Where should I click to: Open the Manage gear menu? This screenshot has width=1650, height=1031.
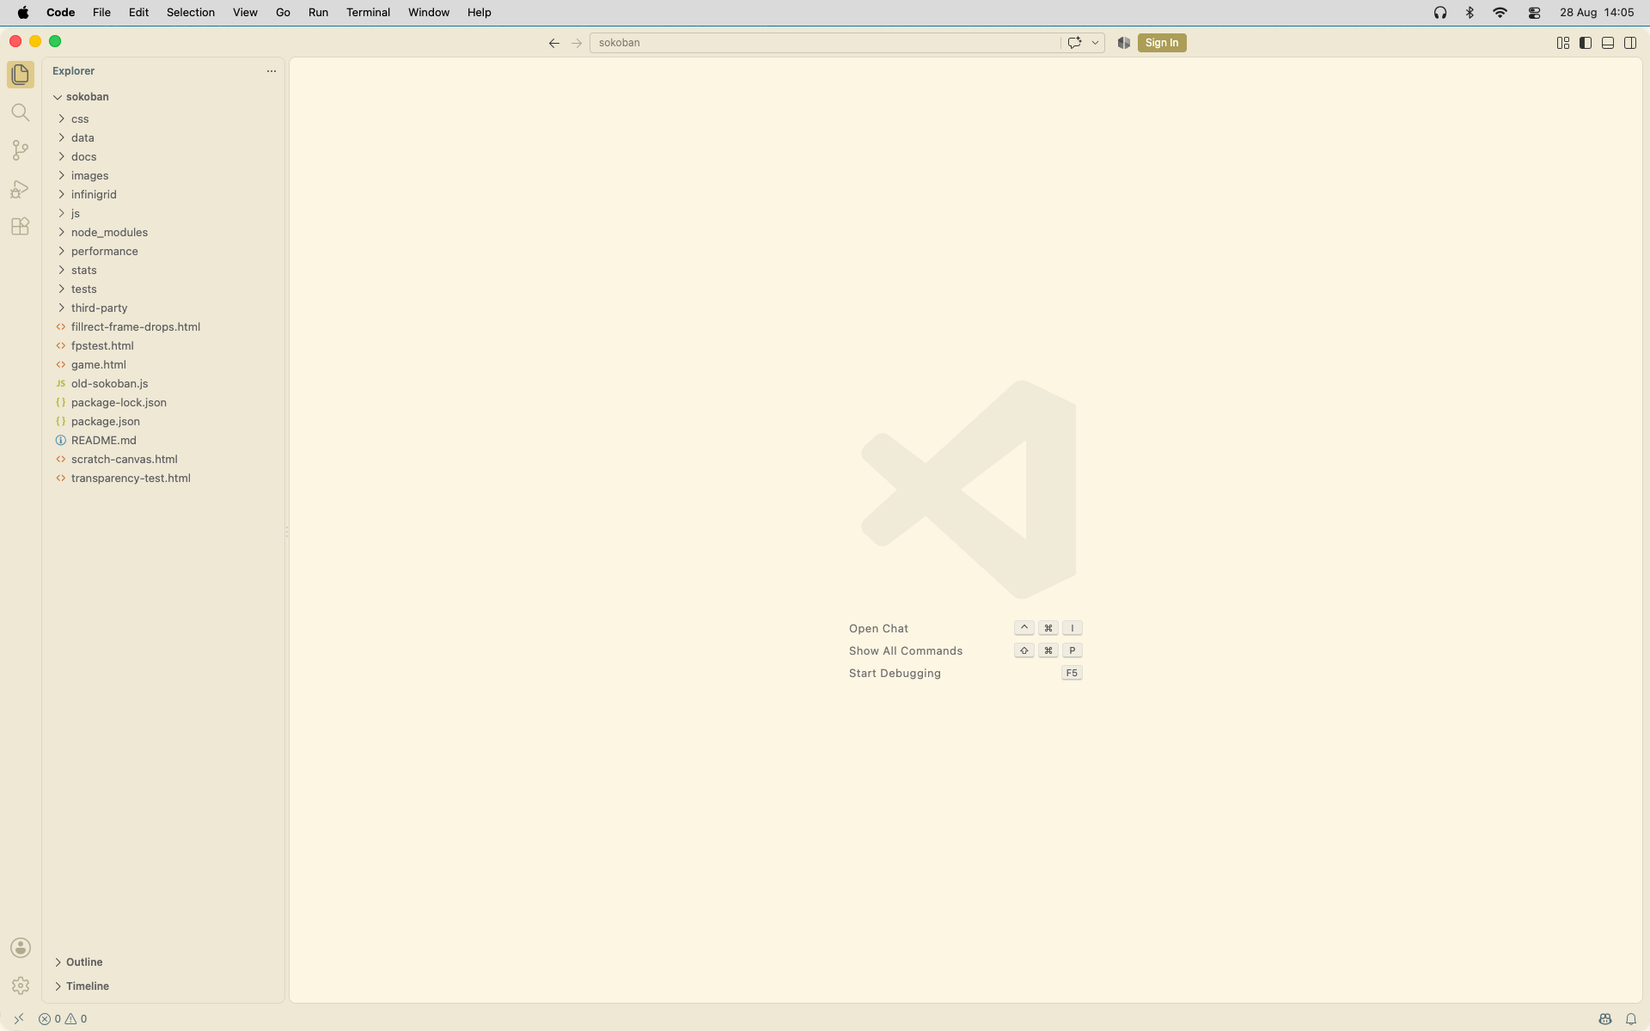pyautogui.click(x=20, y=986)
